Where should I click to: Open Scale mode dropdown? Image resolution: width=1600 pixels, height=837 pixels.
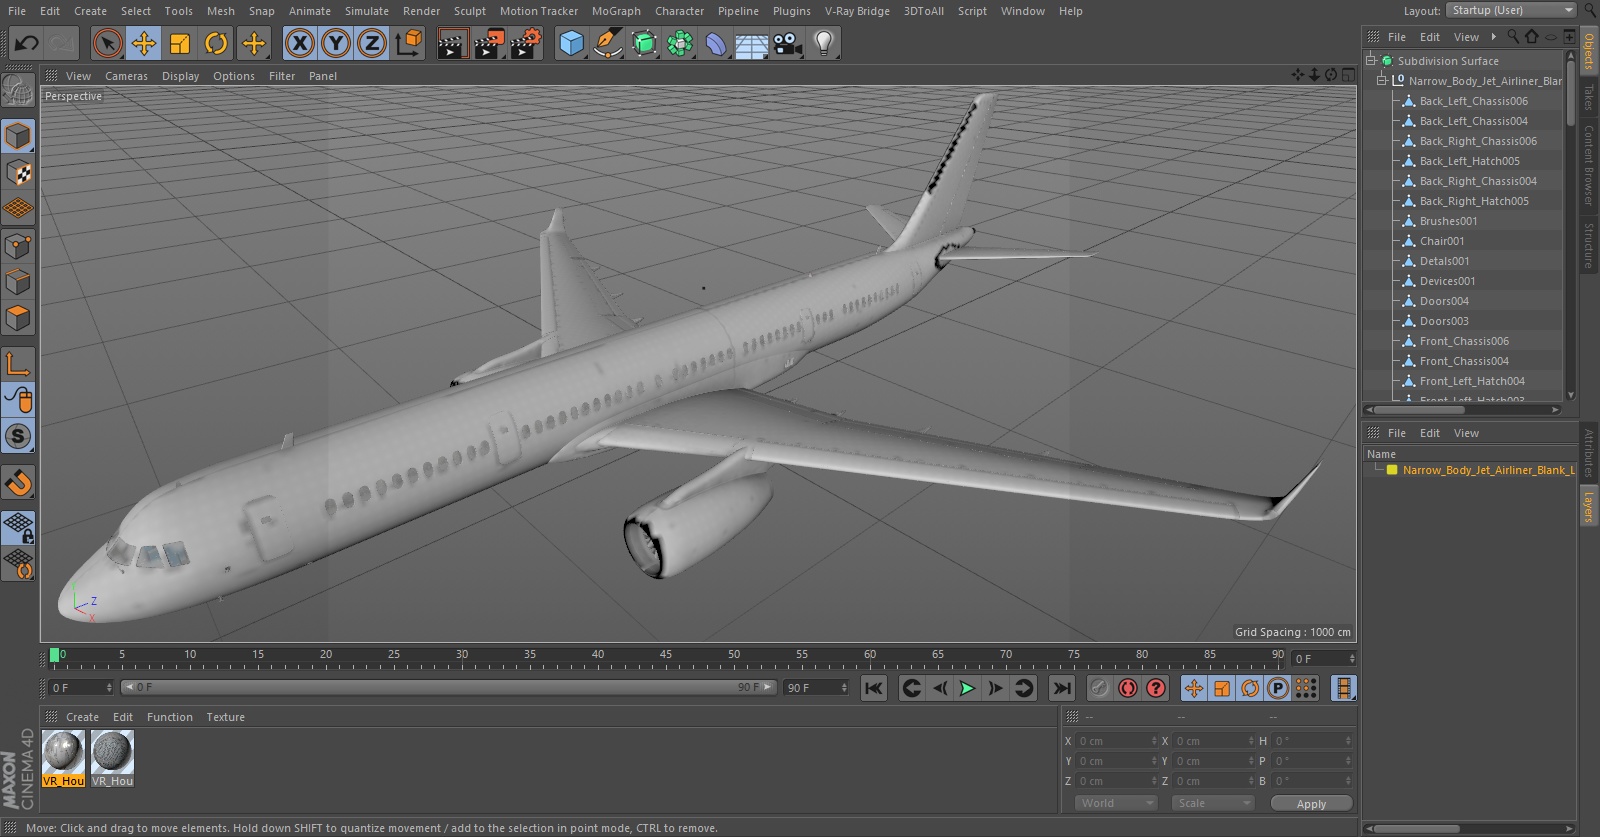(x=1213, y=803)
